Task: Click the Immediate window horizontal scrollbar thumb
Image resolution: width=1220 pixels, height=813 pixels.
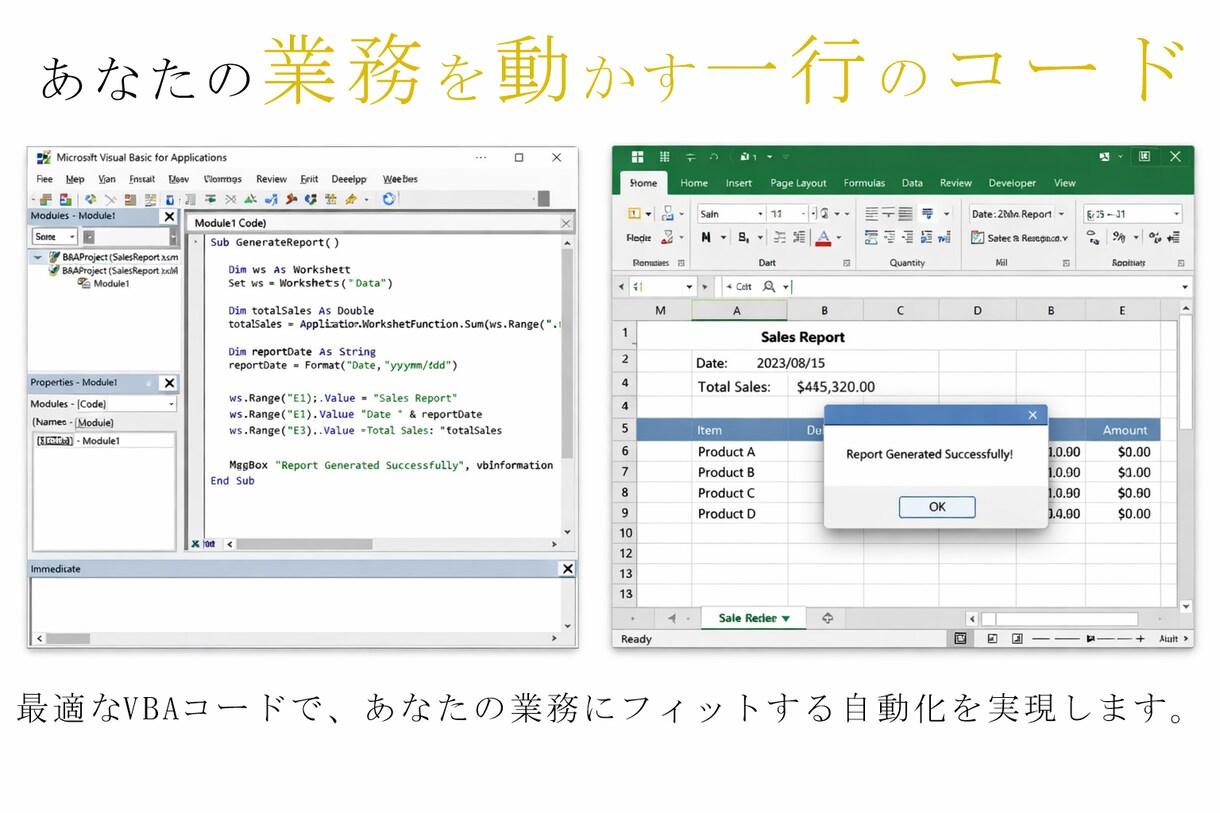Action: [x=68, y=638]
